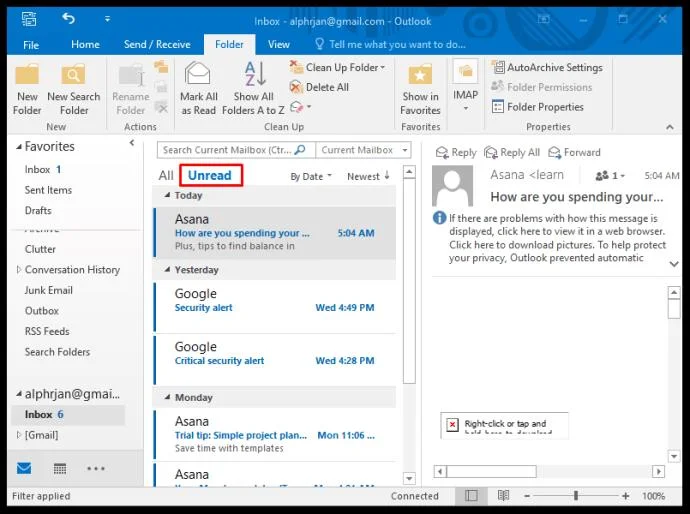Toggle Newest sort order
Image resolution: width=690 pixels, height=514 pixels.
click(x=368, y=177)
